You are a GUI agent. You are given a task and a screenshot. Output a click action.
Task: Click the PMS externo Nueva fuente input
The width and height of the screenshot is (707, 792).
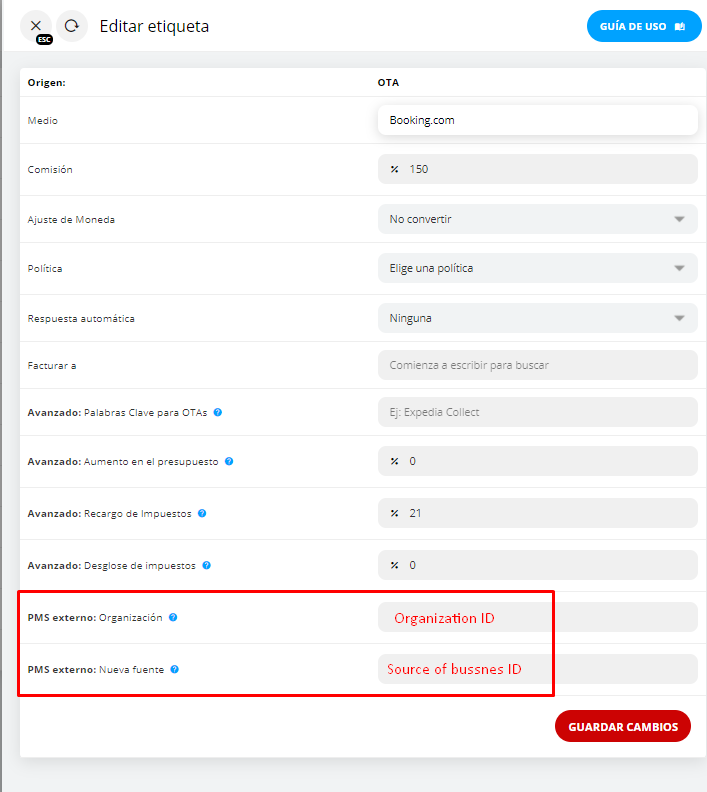(537, 669)
